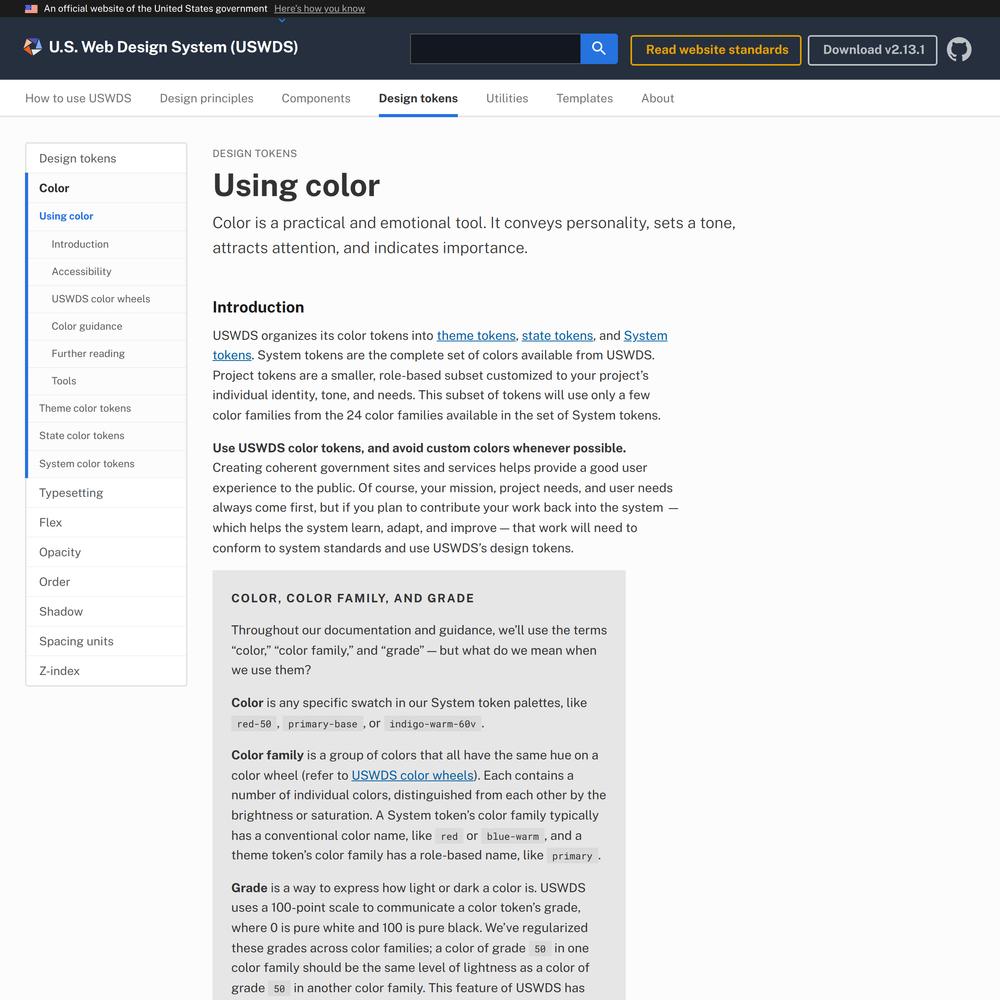The width and height of the screenshot is (1000, 1000).
Task: Click the search magnifier icon button
Action: coord(598,48)
